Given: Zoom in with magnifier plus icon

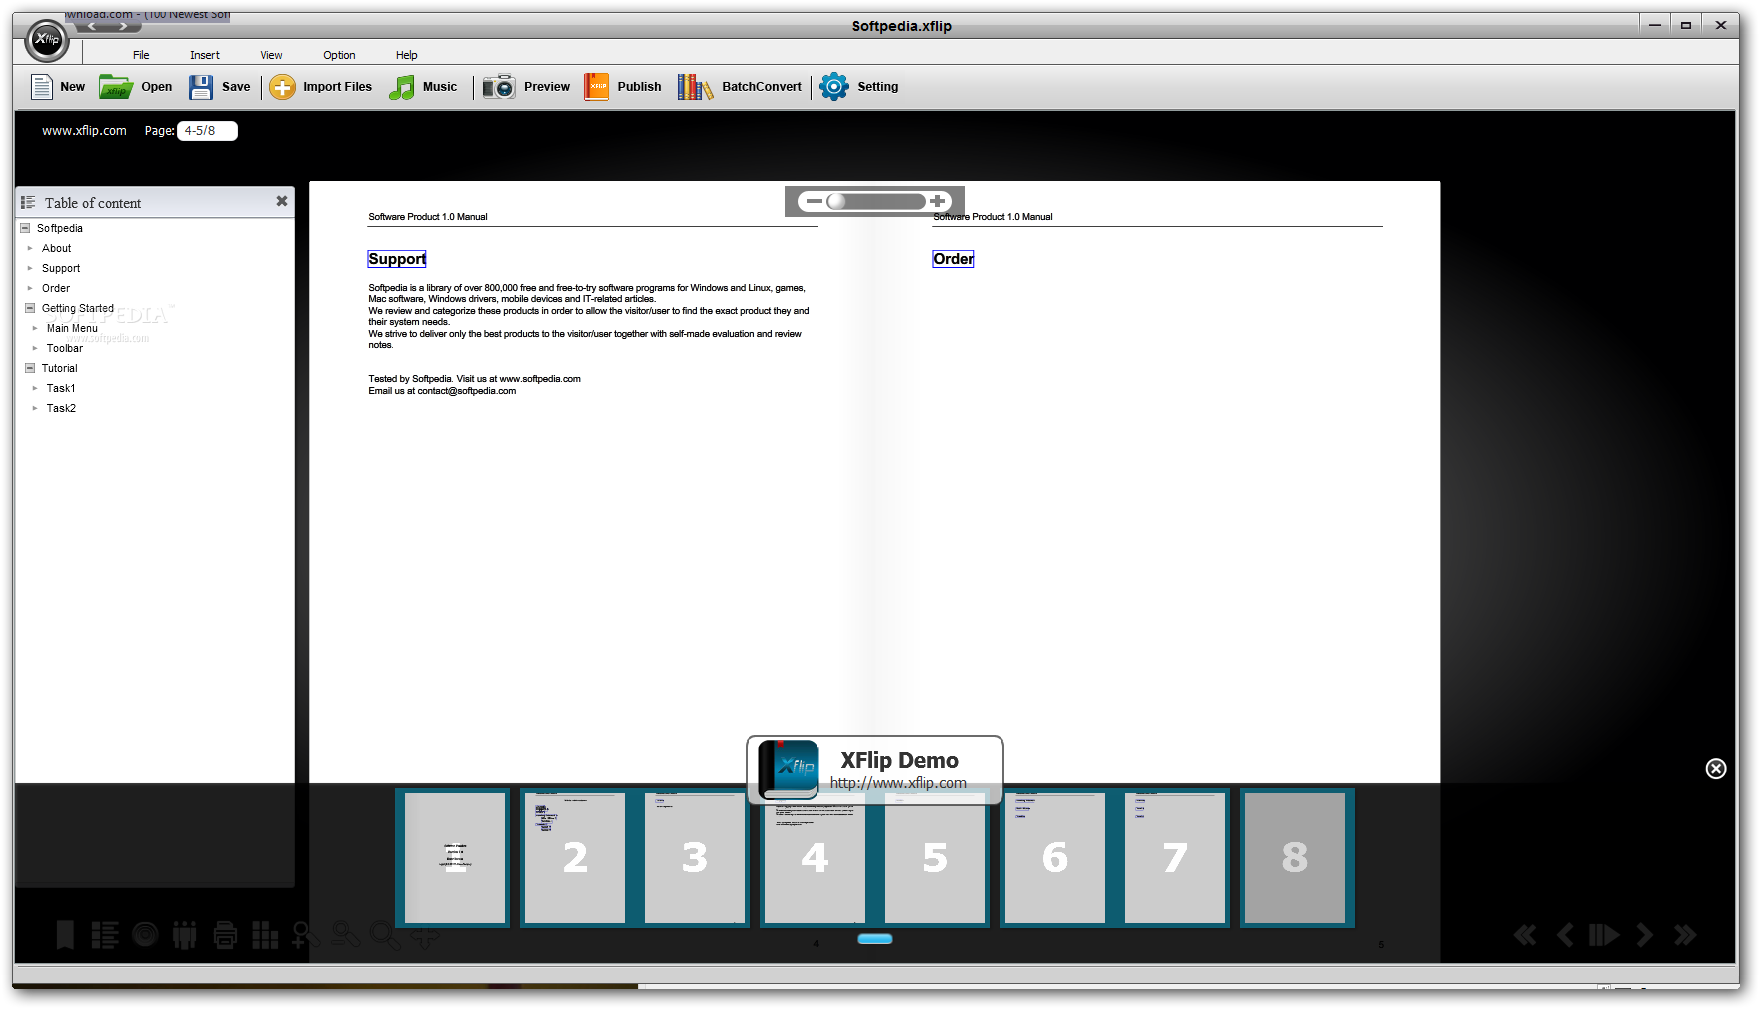Looking at the screenshot, I should click(x=305, y=935).
